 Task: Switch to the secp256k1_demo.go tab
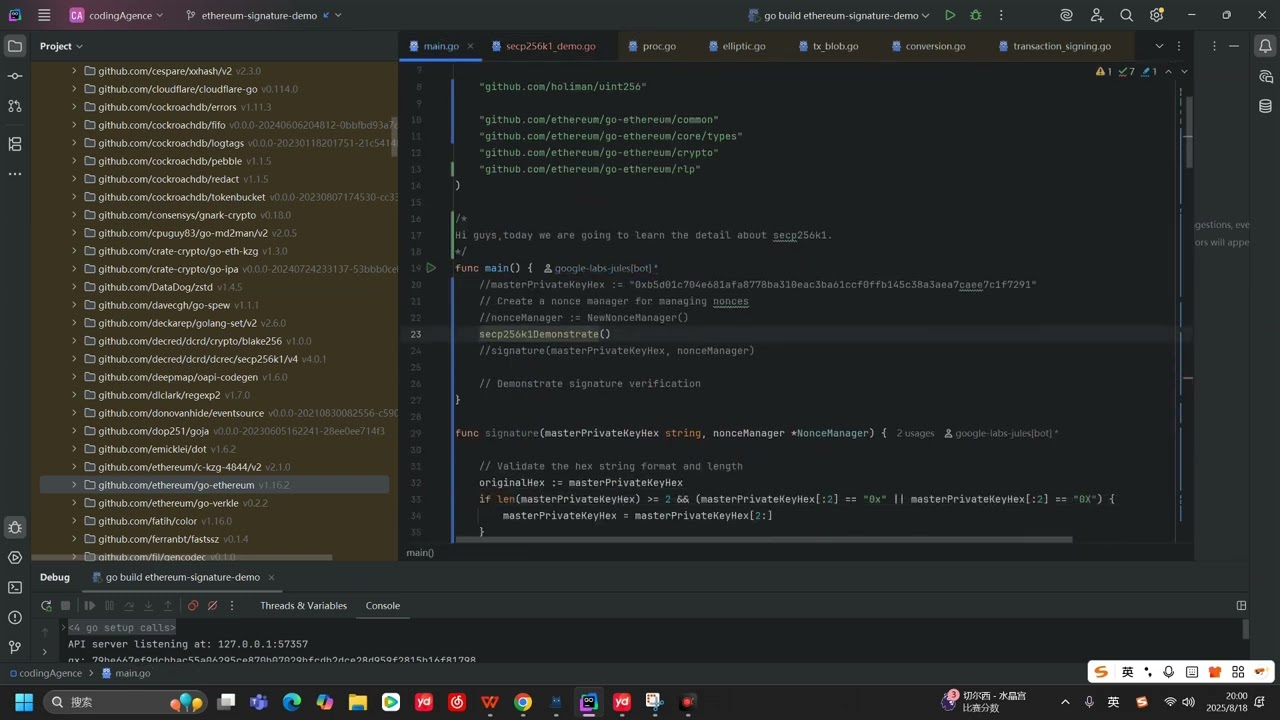pos(550,46)
